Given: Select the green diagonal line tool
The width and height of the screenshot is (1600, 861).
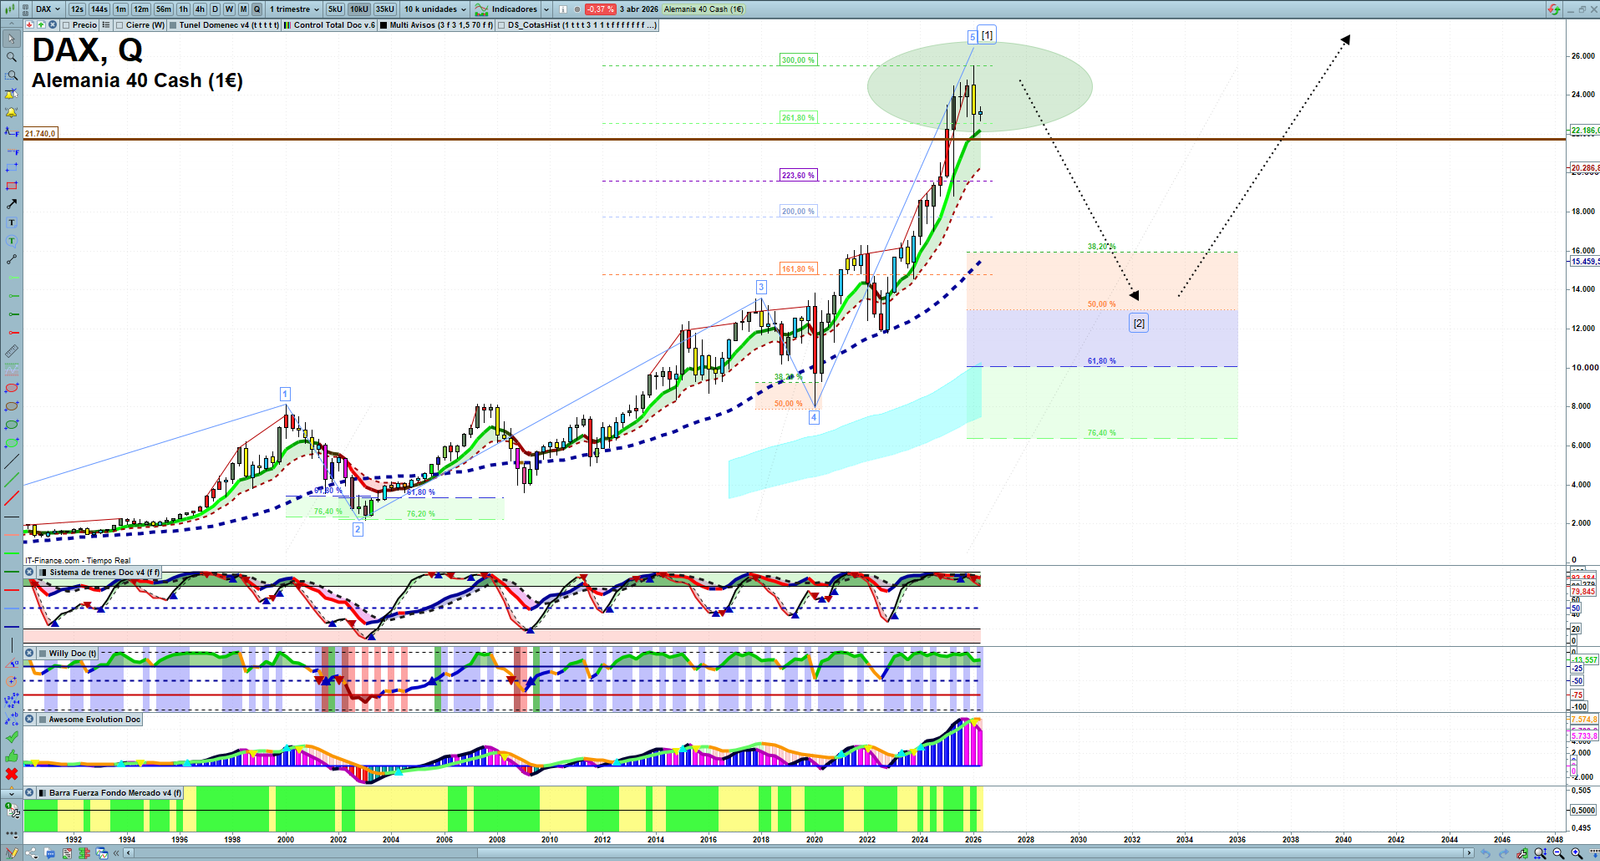Looking at the screenshot, I should pyautogui.click(x=11, y=480).
